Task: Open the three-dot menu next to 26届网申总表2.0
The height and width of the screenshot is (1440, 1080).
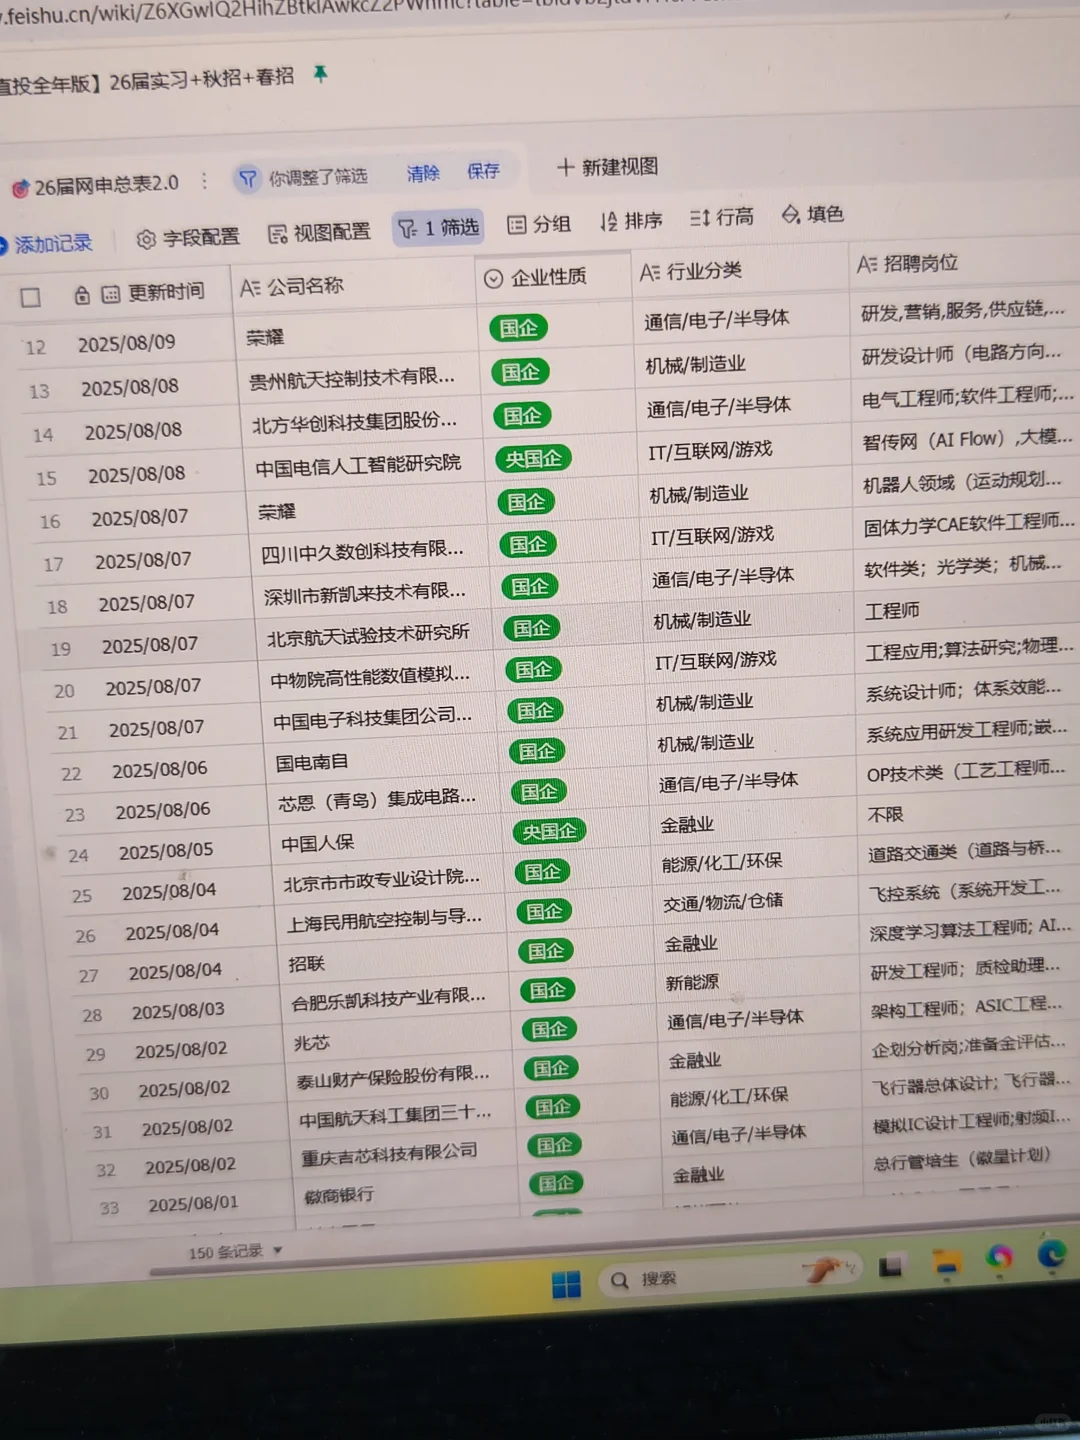Action: click(x=204, y=181)
